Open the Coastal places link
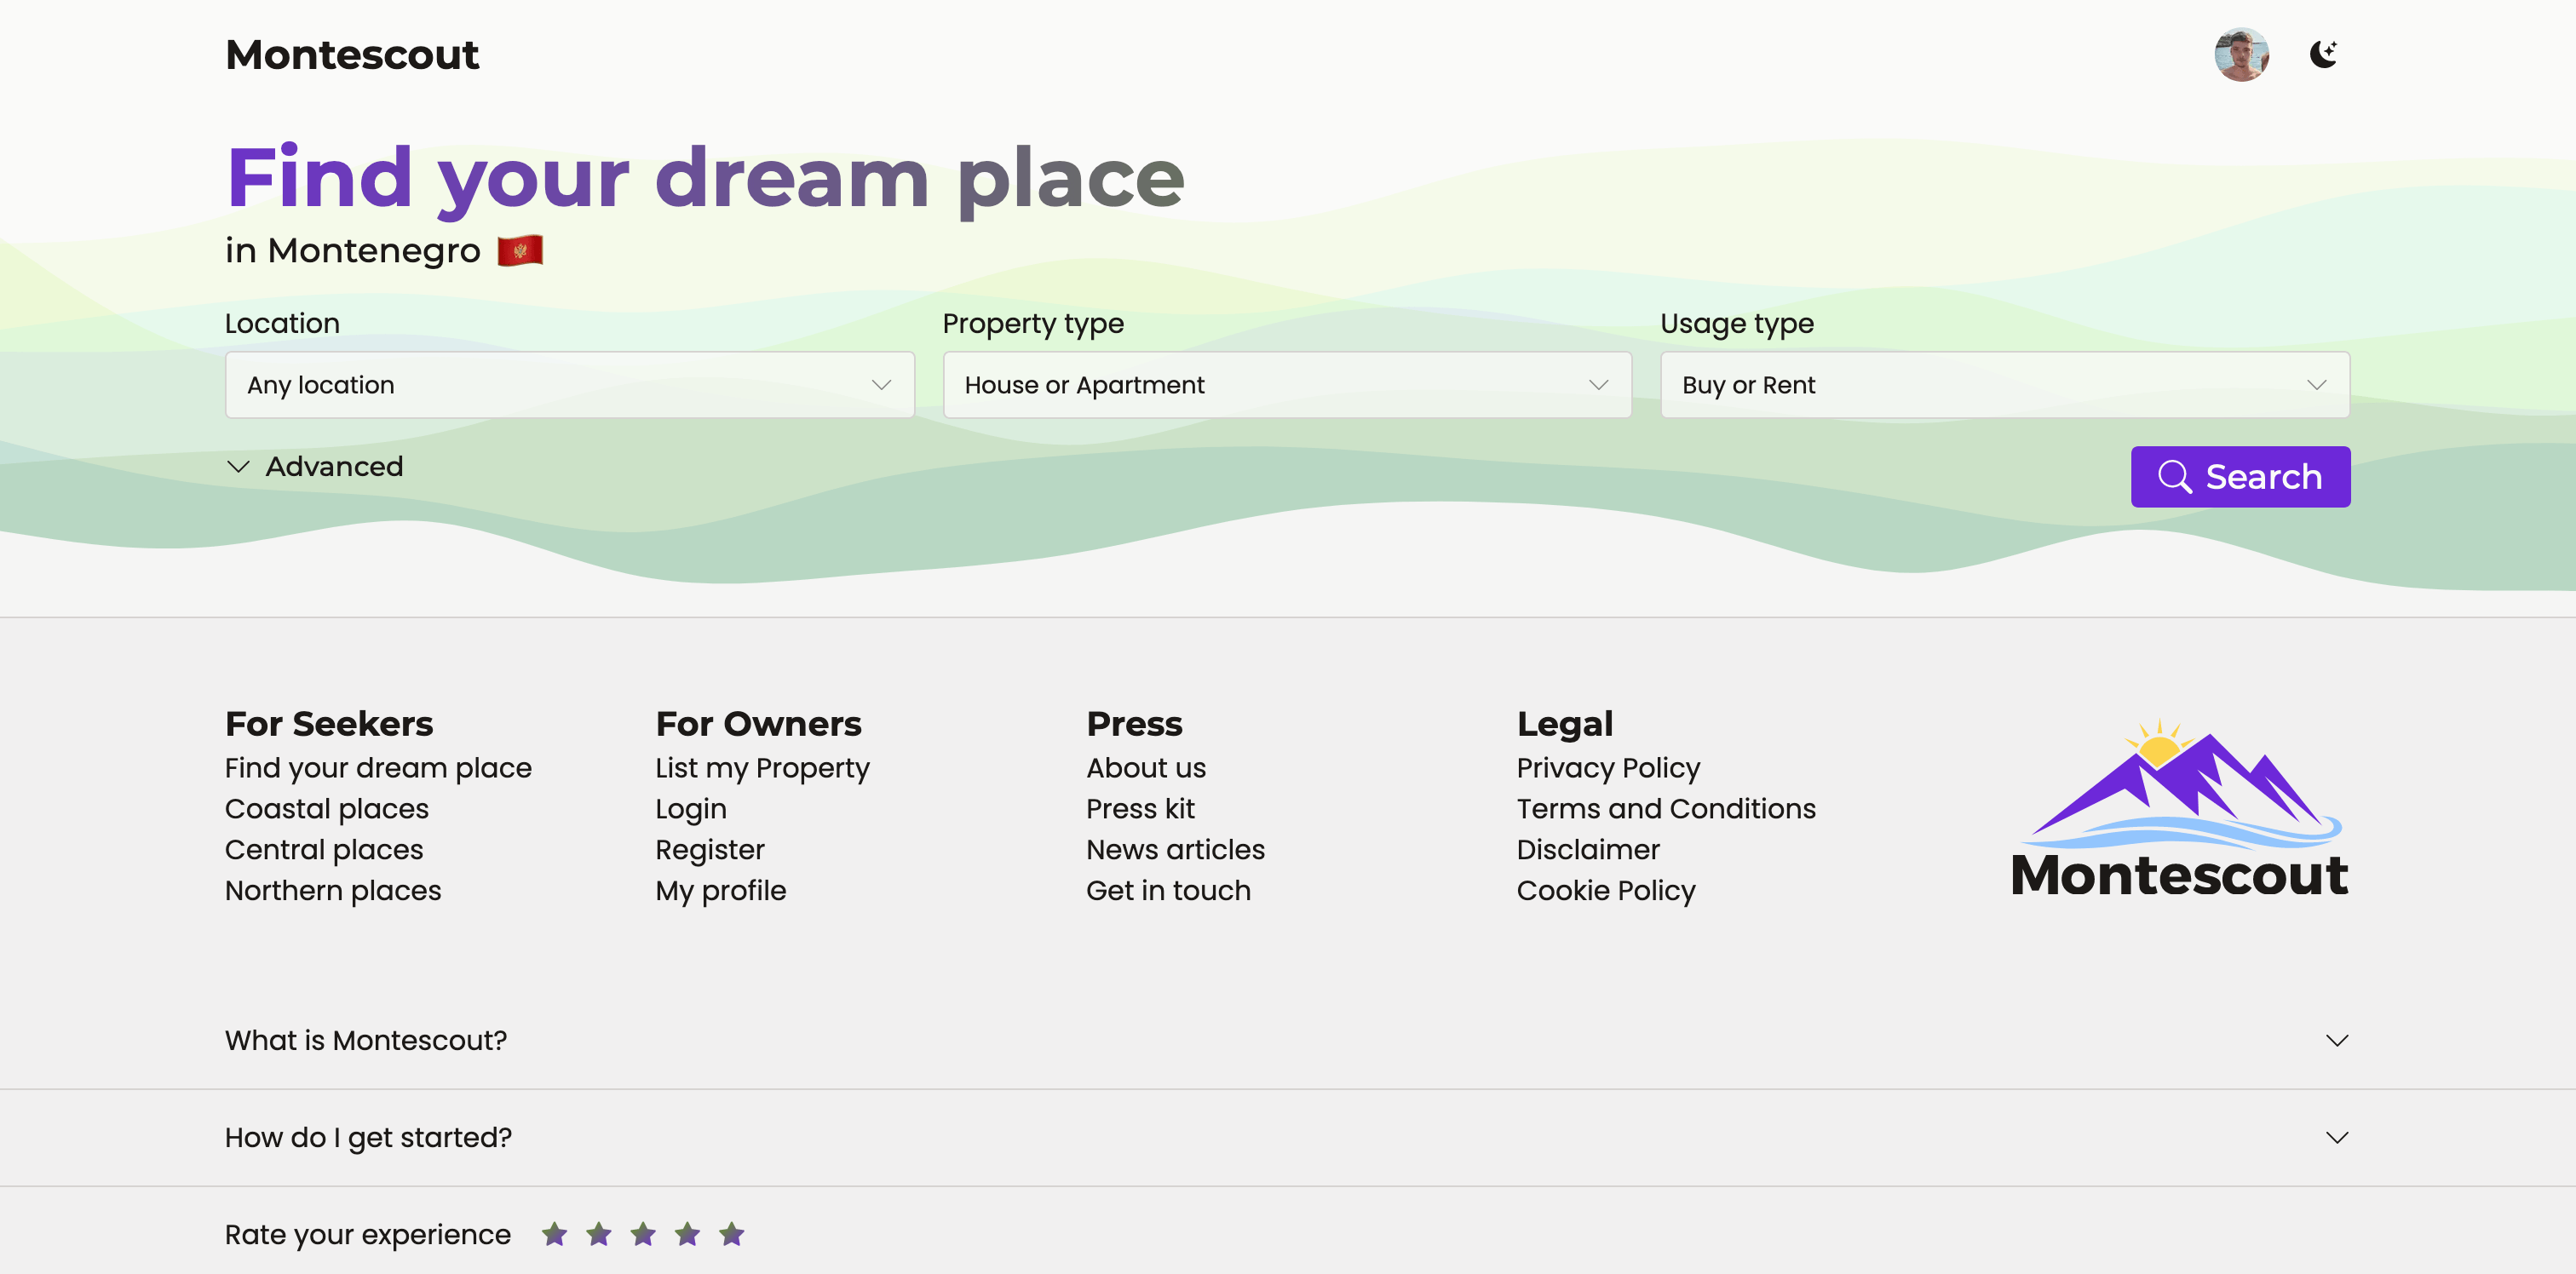Screen dimensions: 2576x1274 (x=326, y=809)
